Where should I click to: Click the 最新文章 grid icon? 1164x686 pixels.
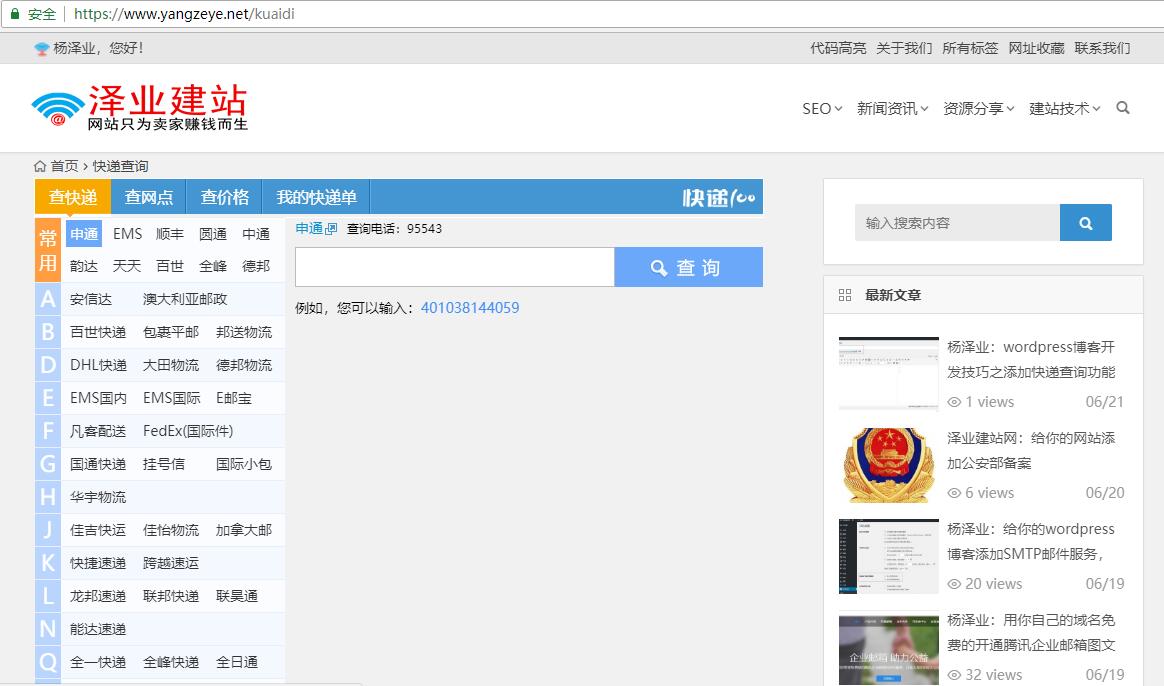tap(845, 295)
